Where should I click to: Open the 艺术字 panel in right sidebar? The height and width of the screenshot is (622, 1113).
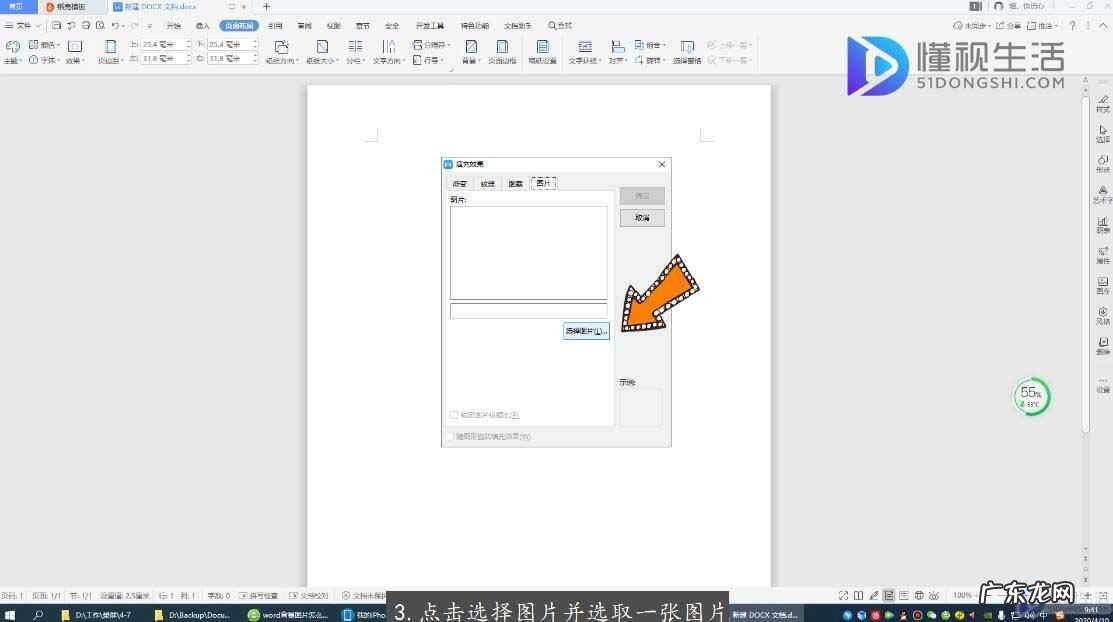click(1102, 194)
